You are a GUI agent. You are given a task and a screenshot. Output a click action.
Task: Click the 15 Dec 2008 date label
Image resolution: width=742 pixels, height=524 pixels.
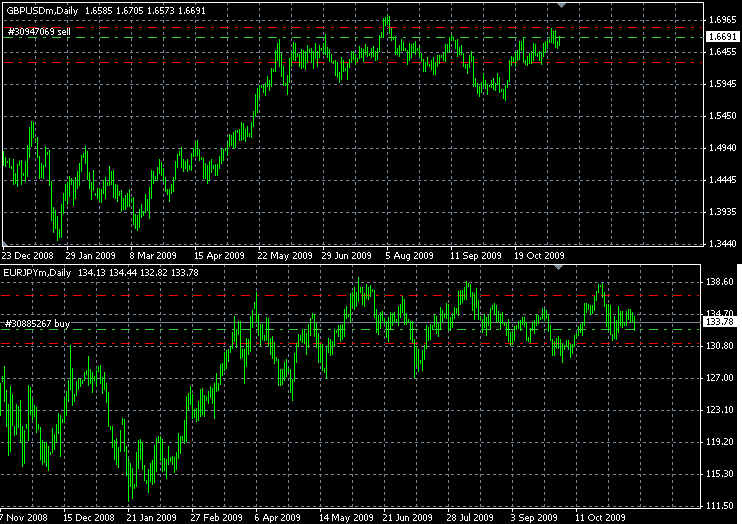coord(88,517)
